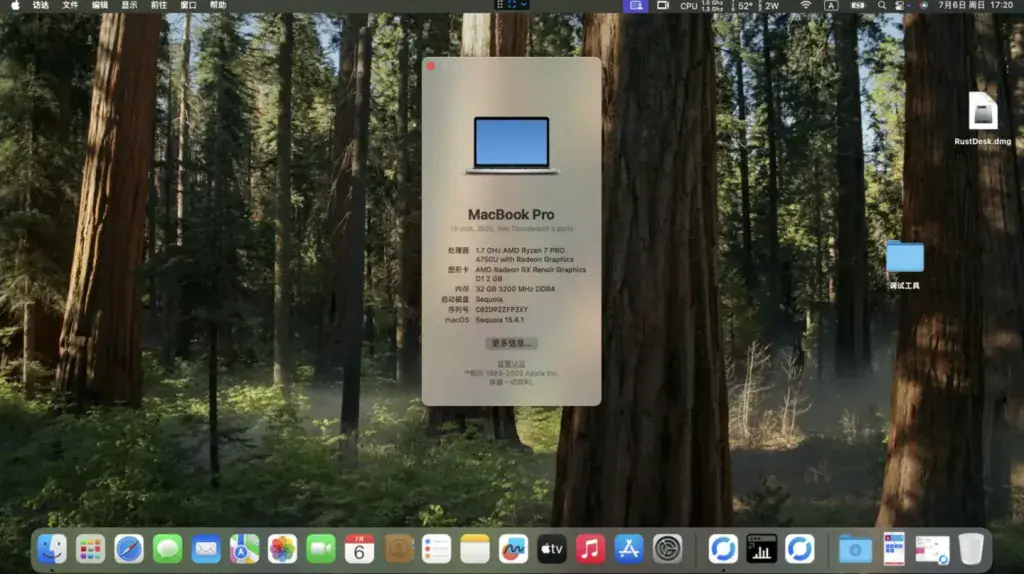1024x574 pixels.
Task: Click the 32 GB 3200 MHz DDR4 memory text
Action: [x=515, y=289]
